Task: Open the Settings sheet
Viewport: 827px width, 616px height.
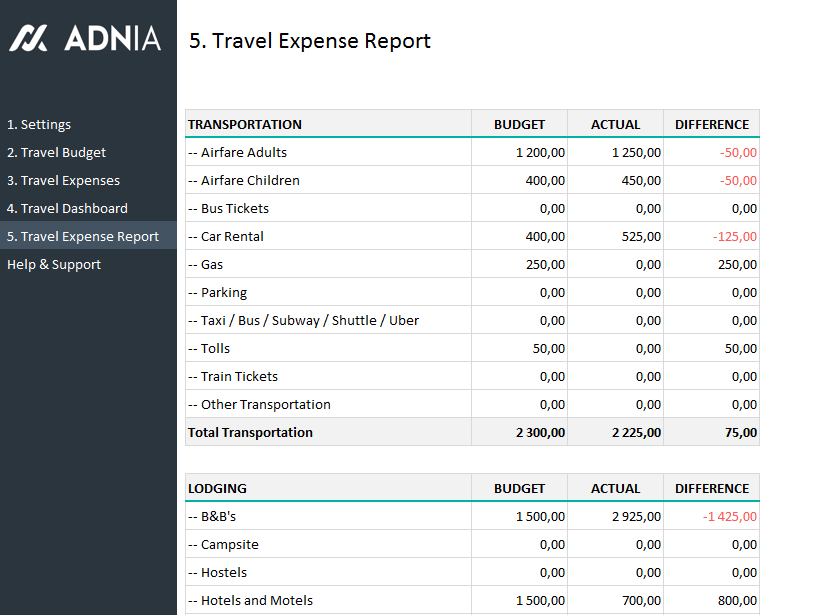Action: pos(39,125)
